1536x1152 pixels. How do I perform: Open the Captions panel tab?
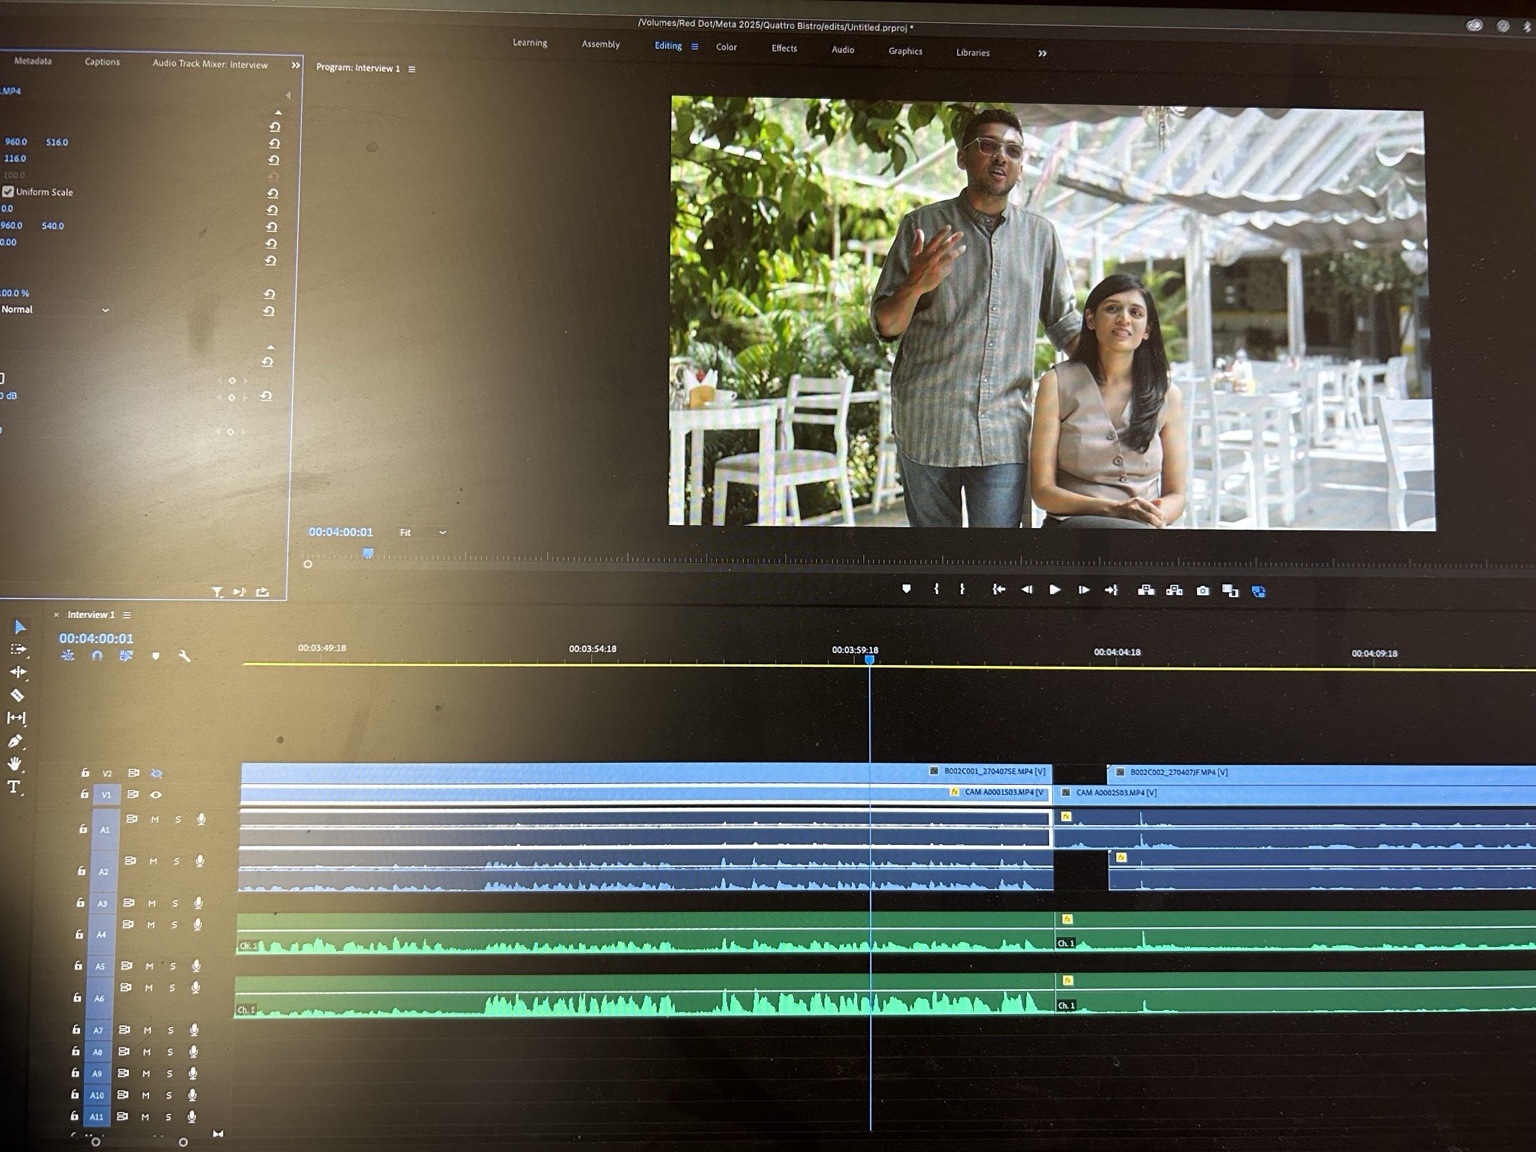tap(102, 62)
